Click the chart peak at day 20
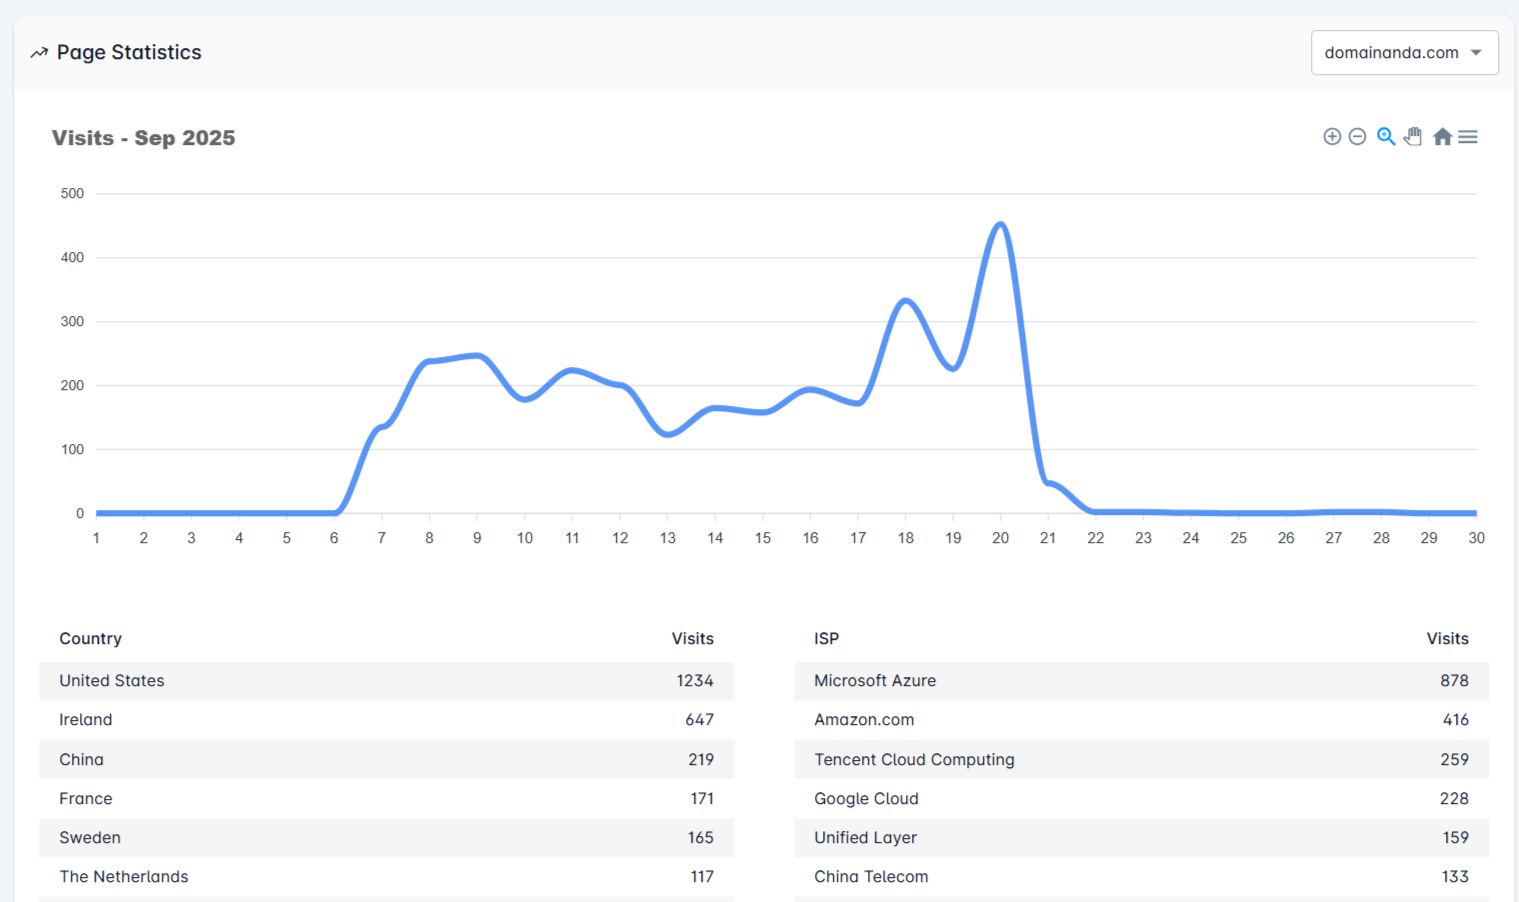The height and width of the screenshot is (902, 1519). (x=1001, y=224)
